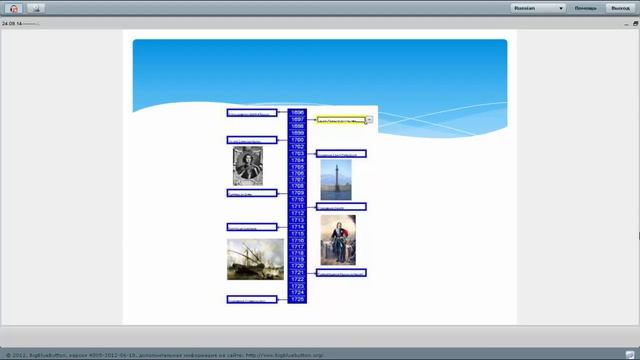This screenshot has height=360, width=640.
Task: Click year 1717 on the timeline
Action: tap(298, 247)
